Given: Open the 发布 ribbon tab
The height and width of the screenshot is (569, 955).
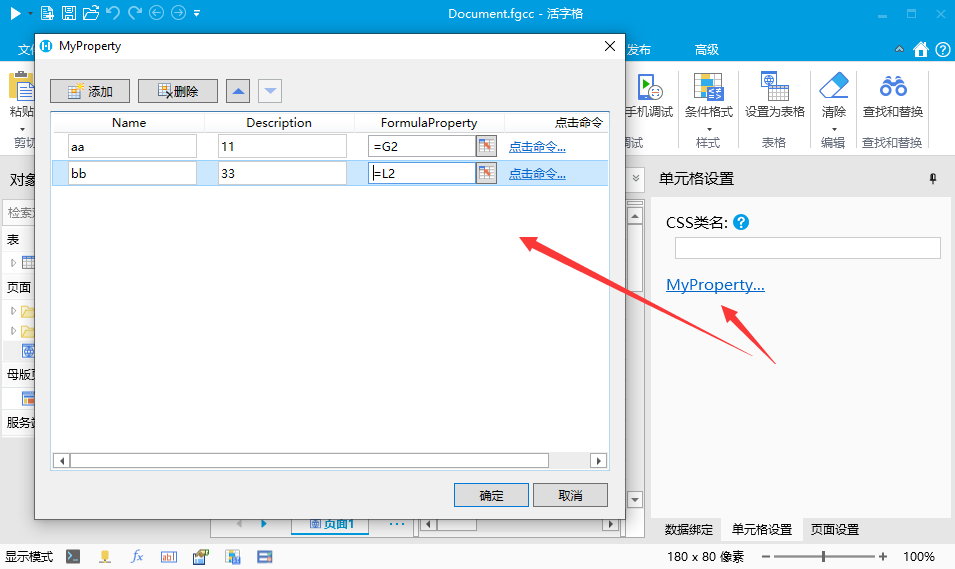Looking at the screenshot, I should pos(639,49).
